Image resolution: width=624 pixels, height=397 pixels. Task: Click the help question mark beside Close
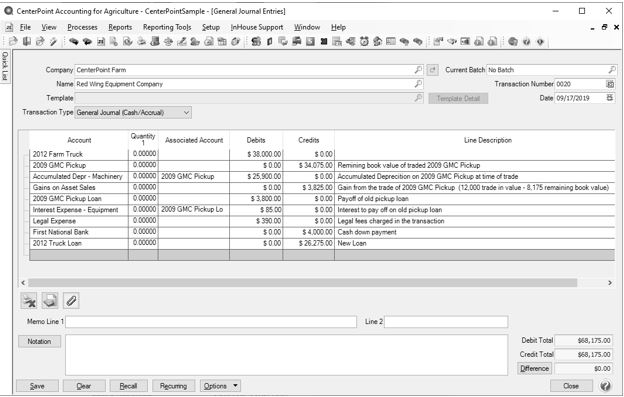605,386
